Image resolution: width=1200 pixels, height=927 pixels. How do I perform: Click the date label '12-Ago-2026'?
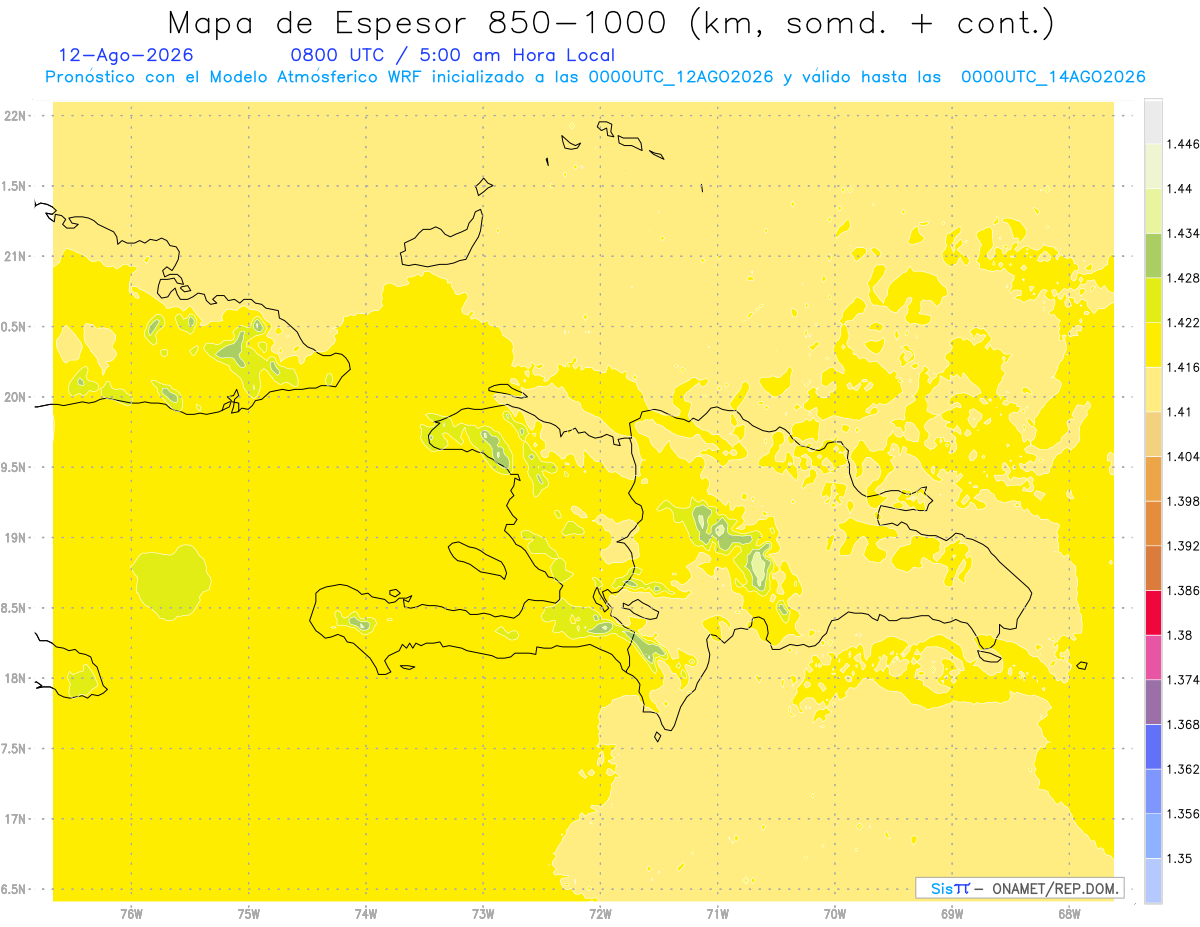pos(126,56)
